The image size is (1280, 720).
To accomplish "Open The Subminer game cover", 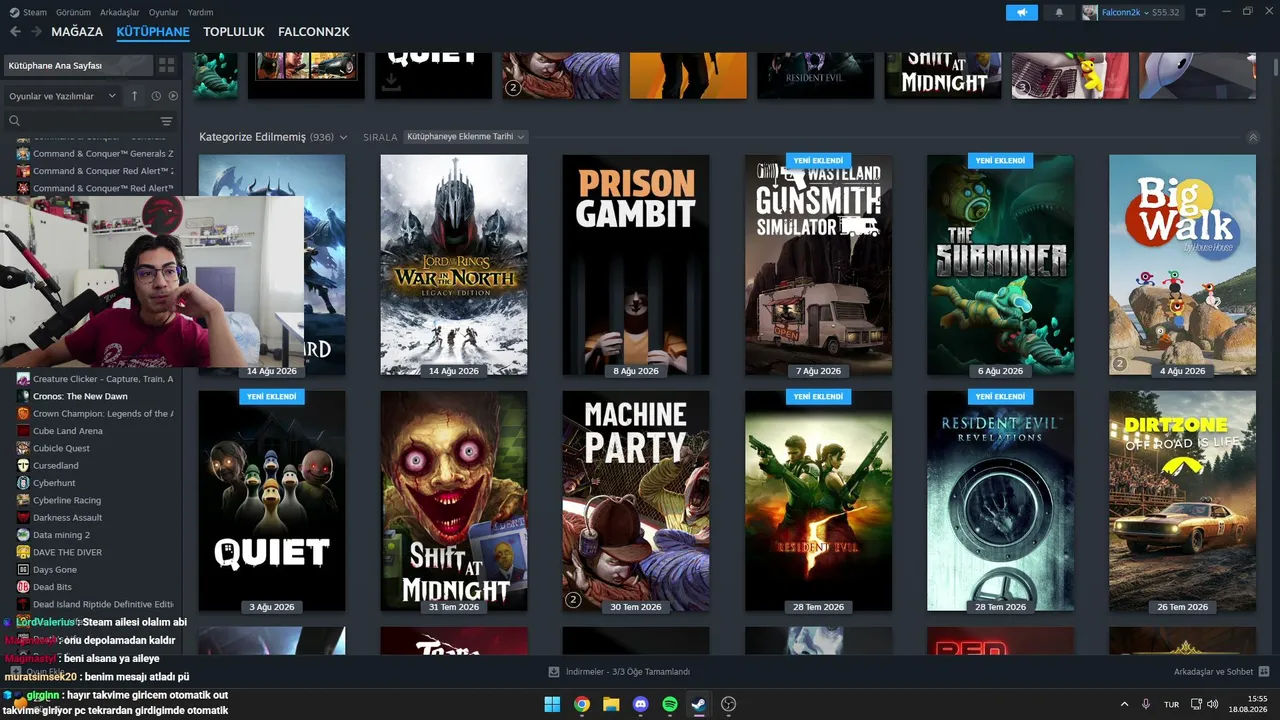I will tap(1000, 265).
